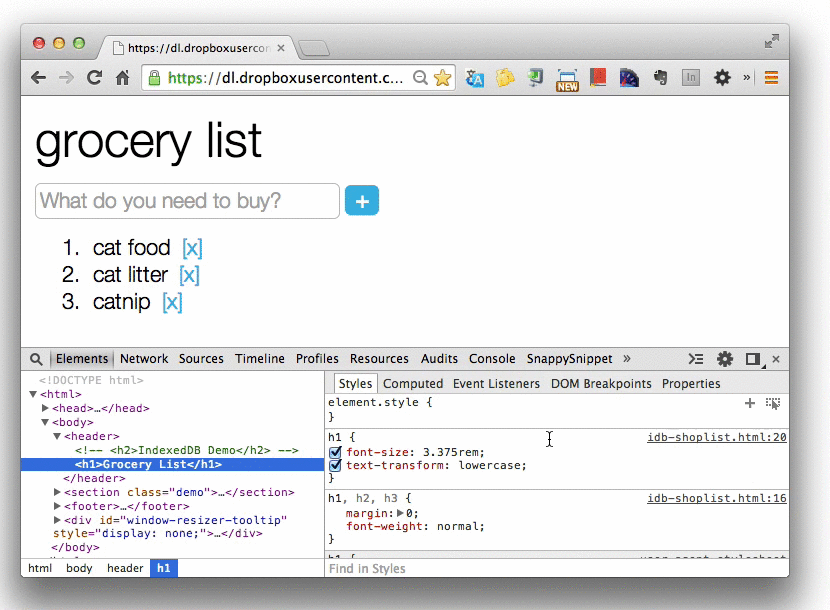
Task: Open DevTools settings gear
Action: 724,359
